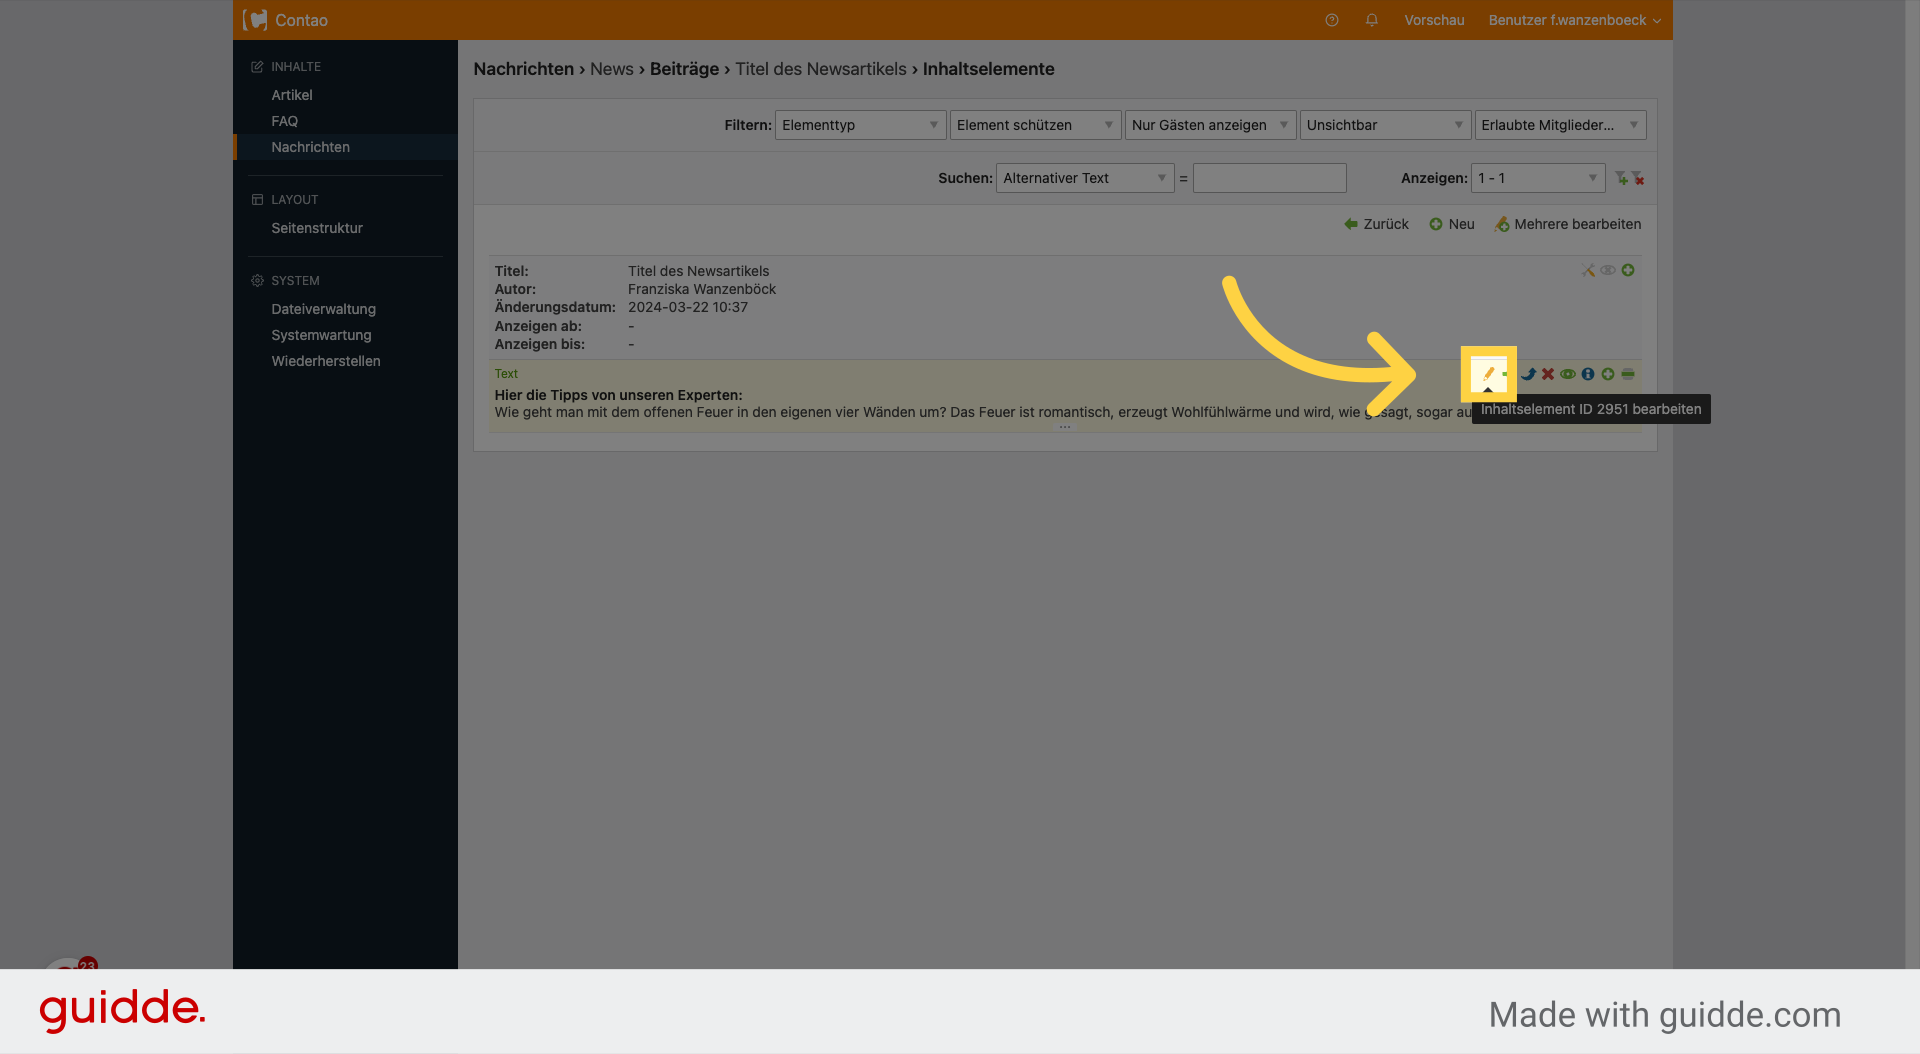Viewport: 1920px width, 1054px height.
Task: Reset filters with the funnel red X icon
Action: click(1638, 178)
